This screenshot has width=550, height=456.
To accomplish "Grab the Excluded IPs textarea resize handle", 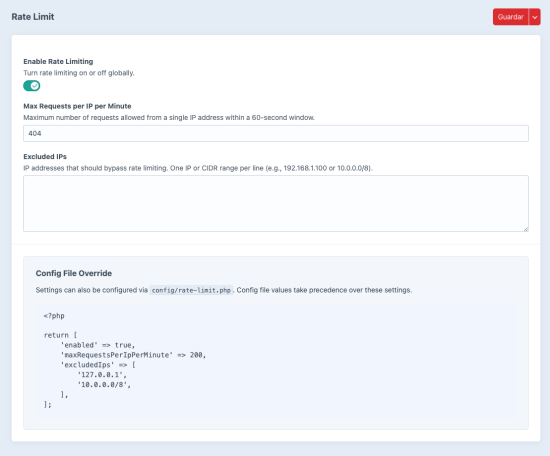I will 525,229.
